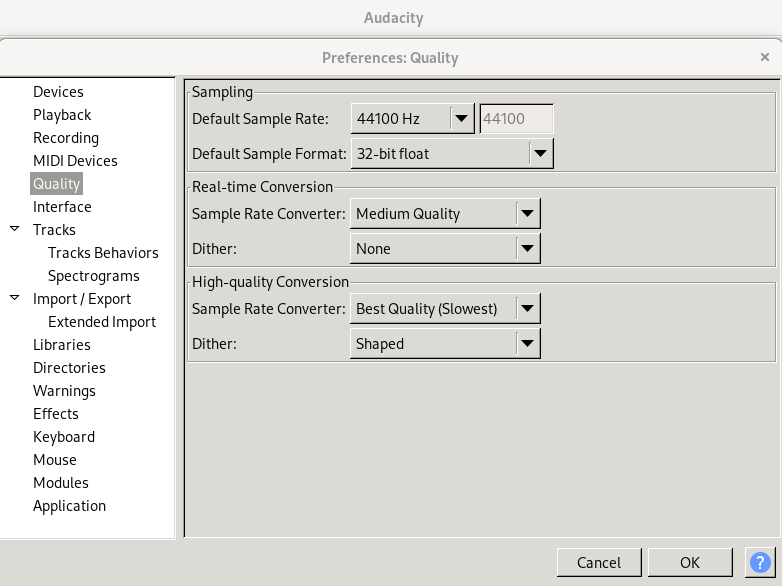
Task: Collapse the Tracks tree node
Action: pos(14,229)
